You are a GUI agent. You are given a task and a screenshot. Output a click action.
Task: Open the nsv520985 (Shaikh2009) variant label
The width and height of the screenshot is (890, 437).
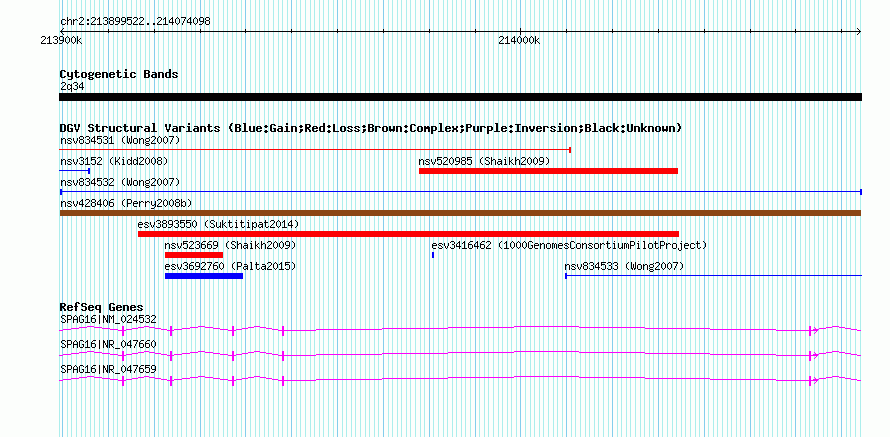(484, 161)
